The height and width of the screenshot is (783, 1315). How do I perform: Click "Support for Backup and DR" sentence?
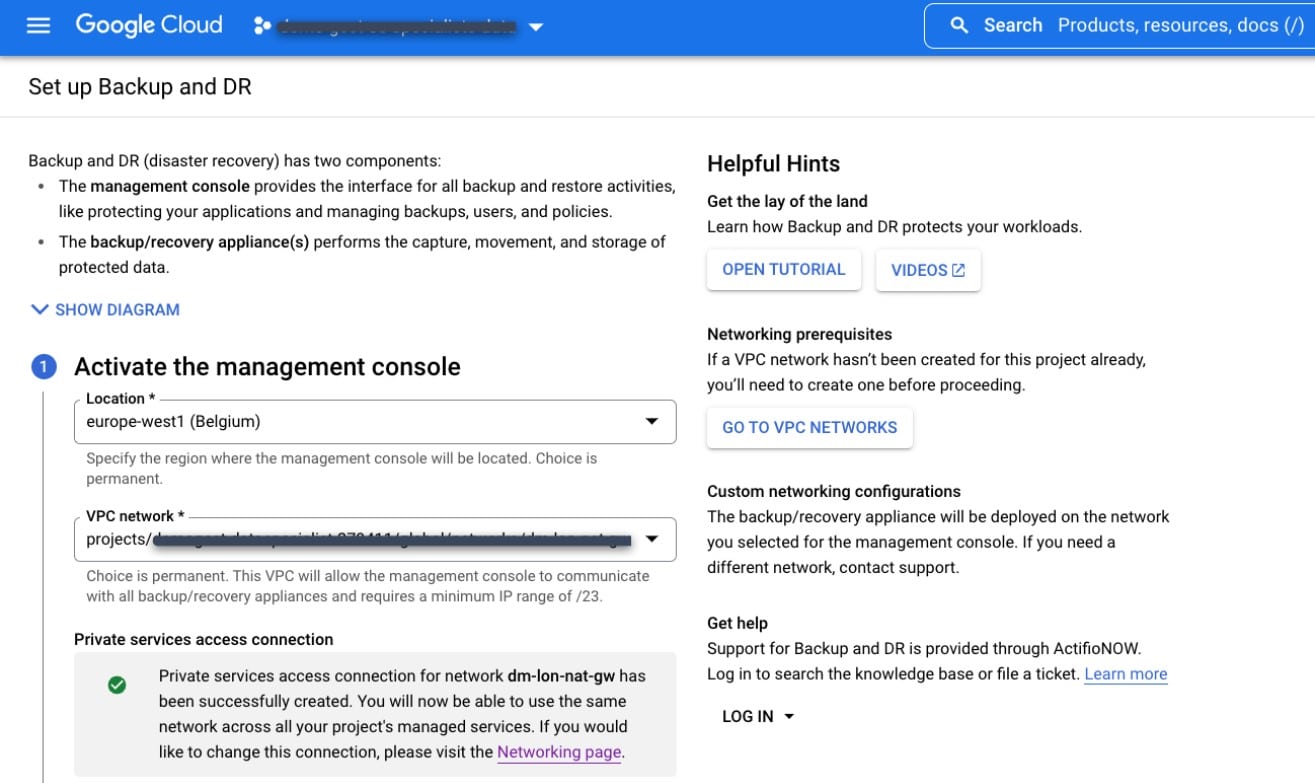tap(924, 649)
